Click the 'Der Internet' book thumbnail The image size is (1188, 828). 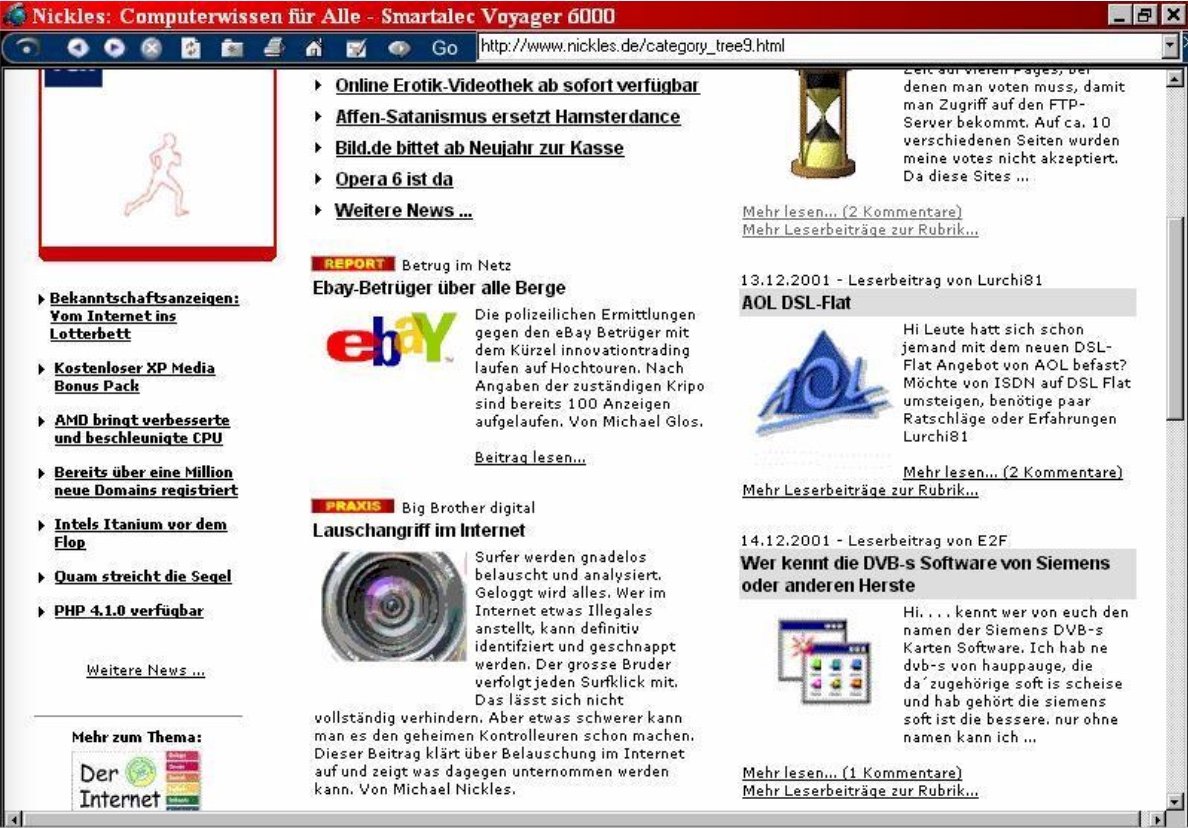136,780
